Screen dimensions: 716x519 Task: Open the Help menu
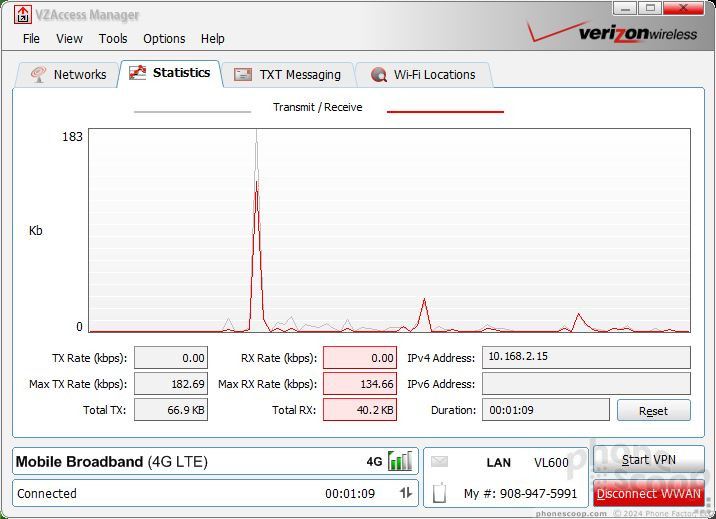(x=212, y=39)
